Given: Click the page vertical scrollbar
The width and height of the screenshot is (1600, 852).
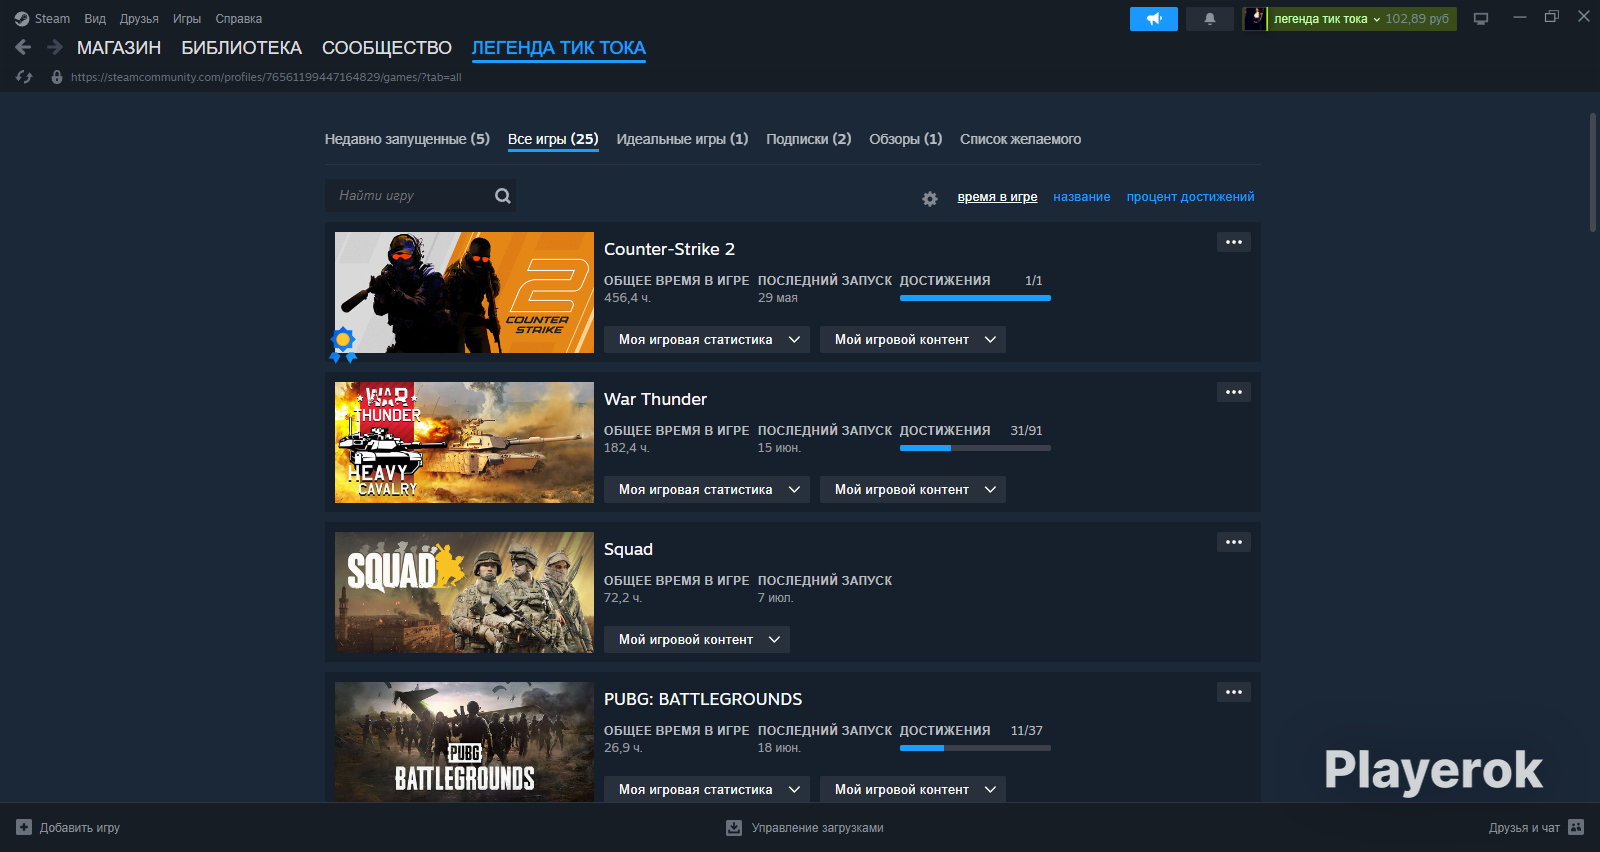Looking at the screenshot, I should [x=1593, y=172].
